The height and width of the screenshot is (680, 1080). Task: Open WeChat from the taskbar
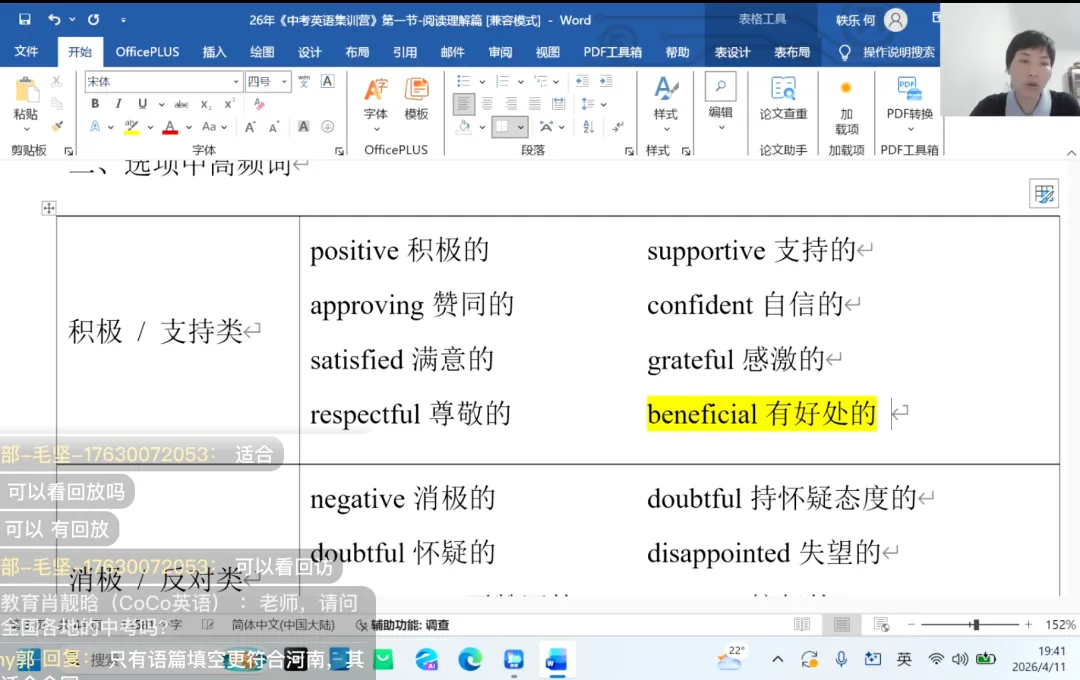383,660
